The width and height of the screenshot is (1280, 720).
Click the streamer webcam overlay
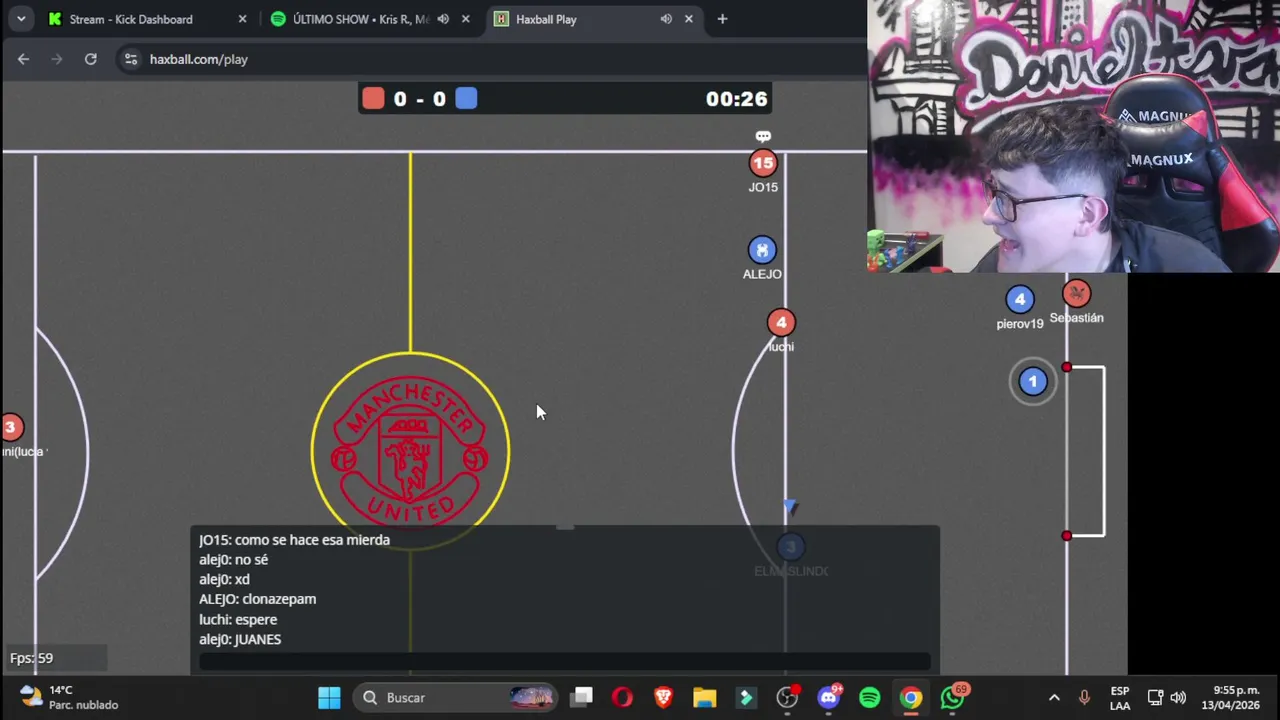[x=1073, y=136]
